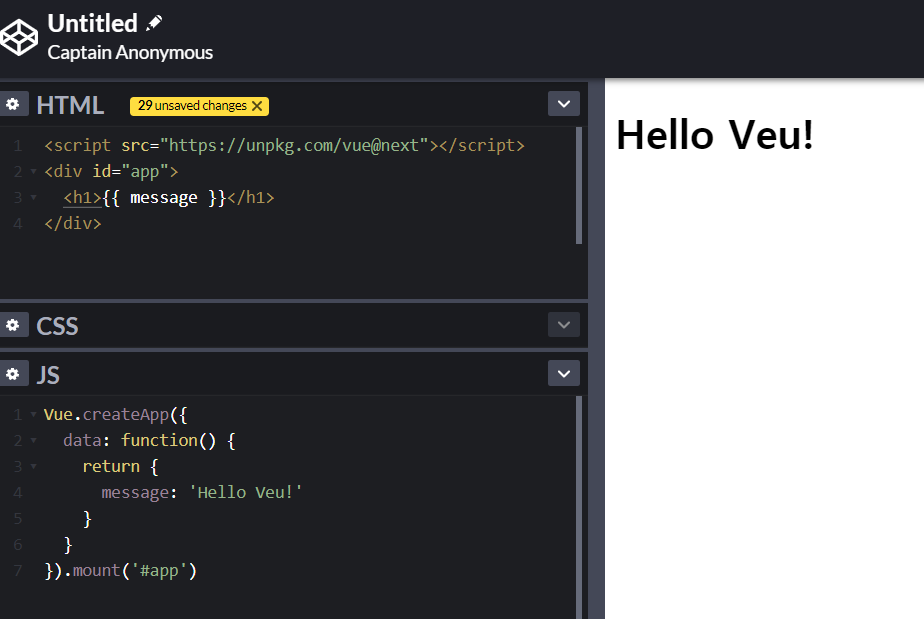Click line number 7 in JS editor

coord(18,571)
